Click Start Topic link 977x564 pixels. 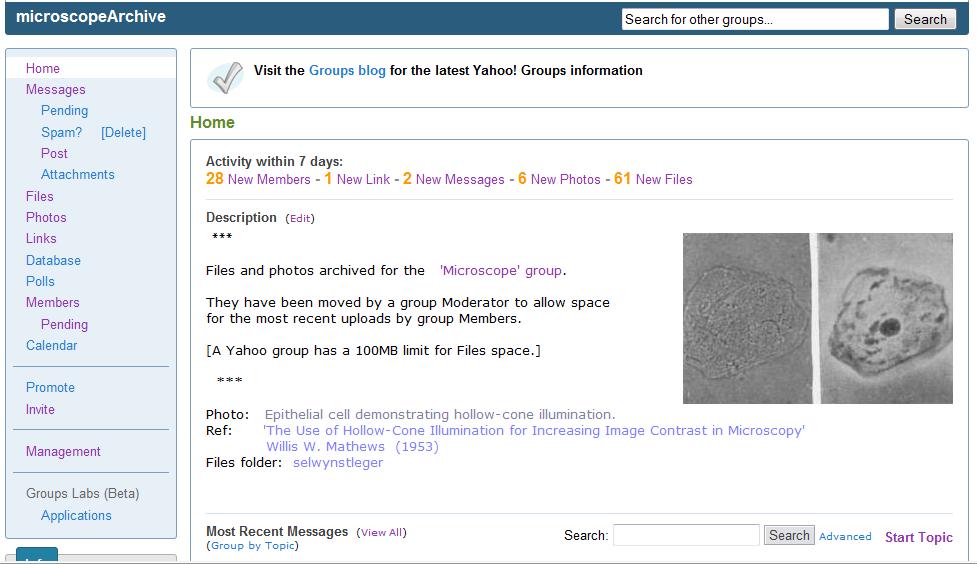coord(918,537)
